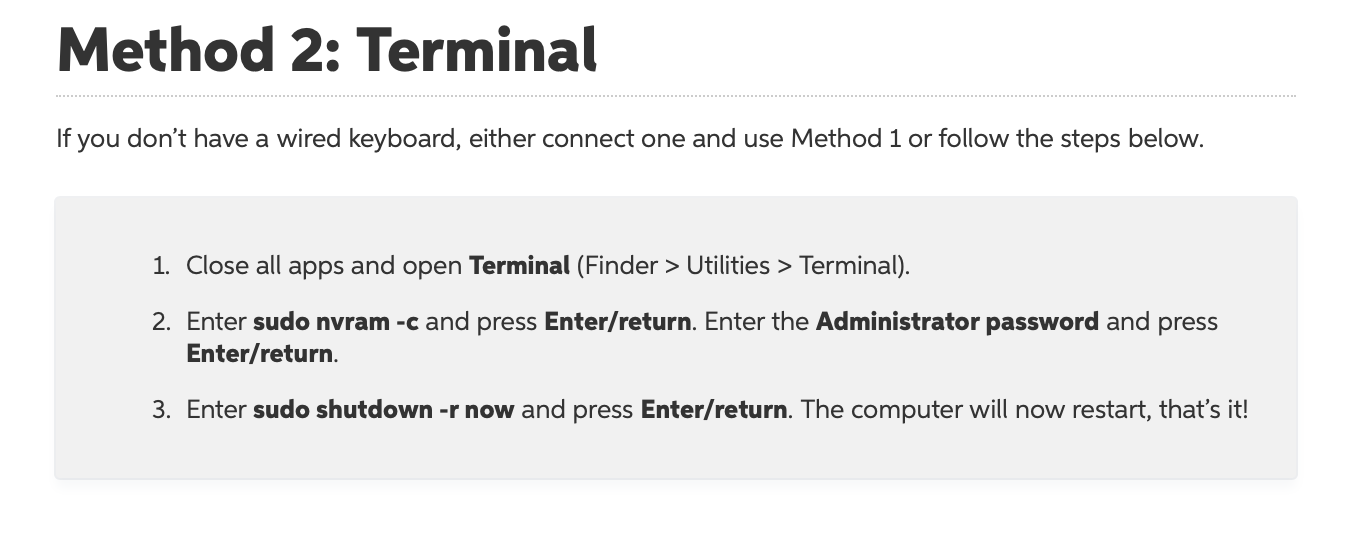Click the 'sudo shutdown -r now' command text
The height and width of the screenshot is (551, 1353).
coord(384,410)
